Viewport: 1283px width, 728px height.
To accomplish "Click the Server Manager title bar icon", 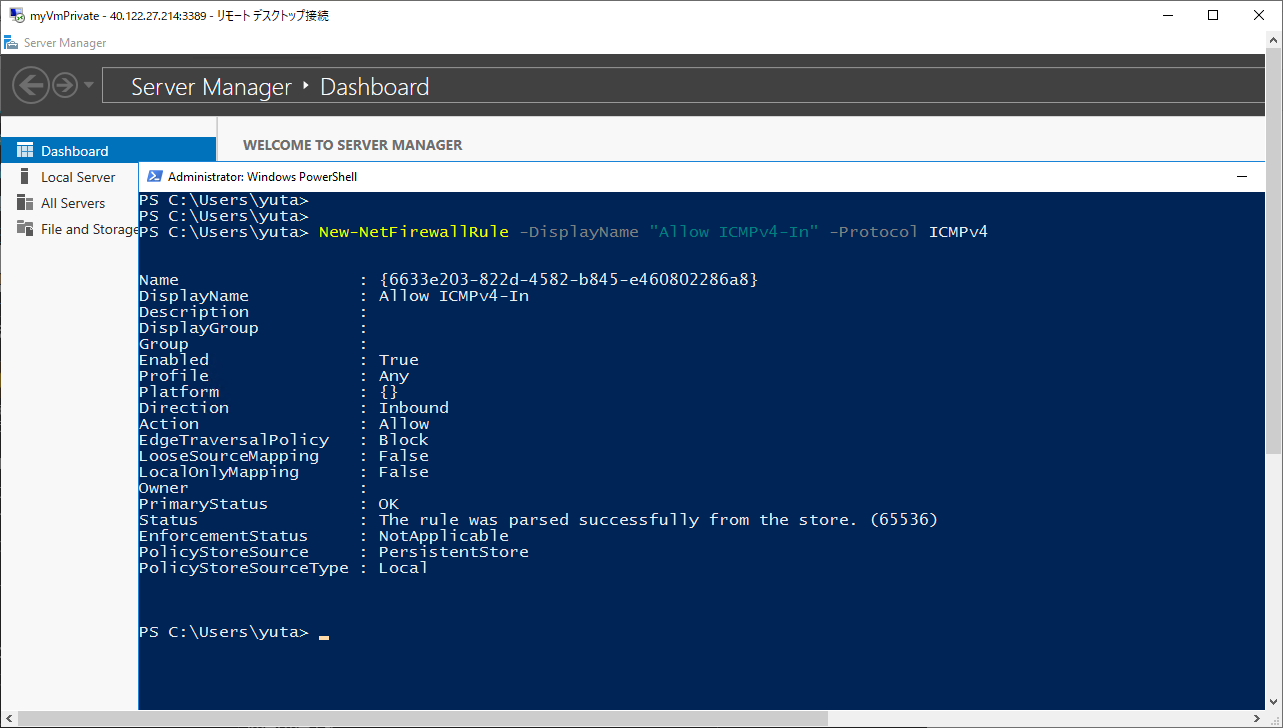I will pyautogui.click(x=10, y=43).
